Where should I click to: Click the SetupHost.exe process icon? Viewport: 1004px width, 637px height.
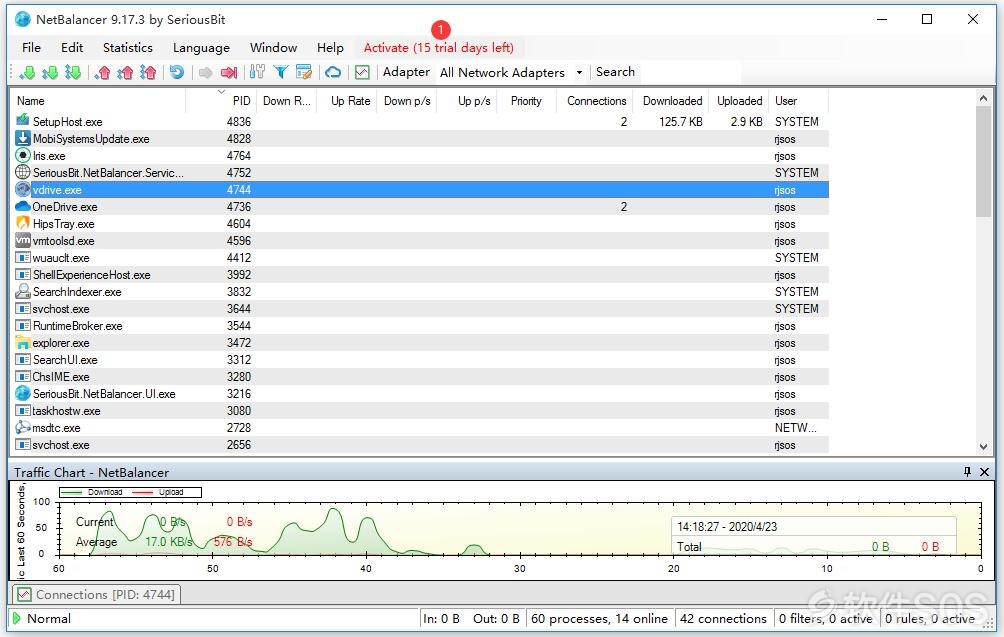23,121
